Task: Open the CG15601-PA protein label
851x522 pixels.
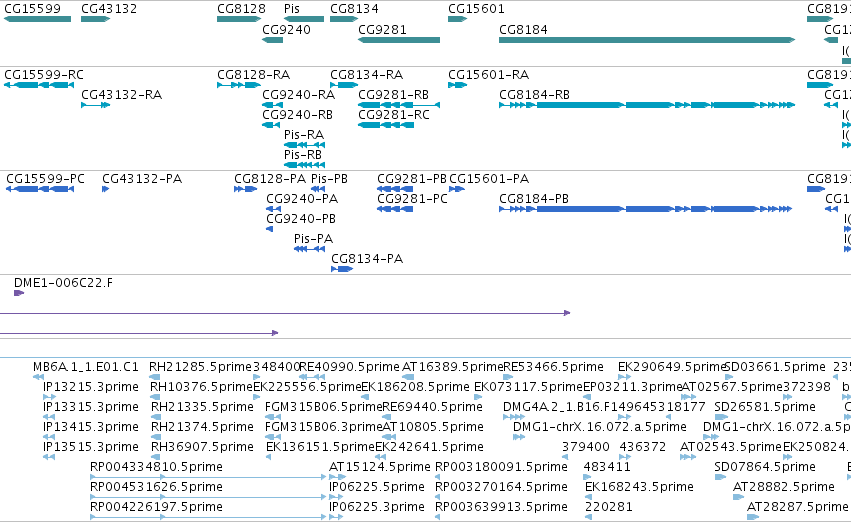Action: click(x=488, y=179)
